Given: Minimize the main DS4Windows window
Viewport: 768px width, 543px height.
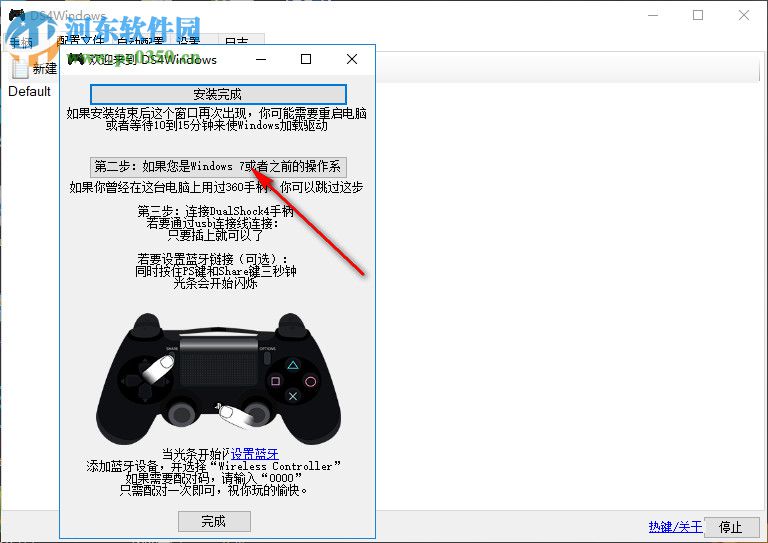Looking at the screenshot, I should click(x=653, y=15).
